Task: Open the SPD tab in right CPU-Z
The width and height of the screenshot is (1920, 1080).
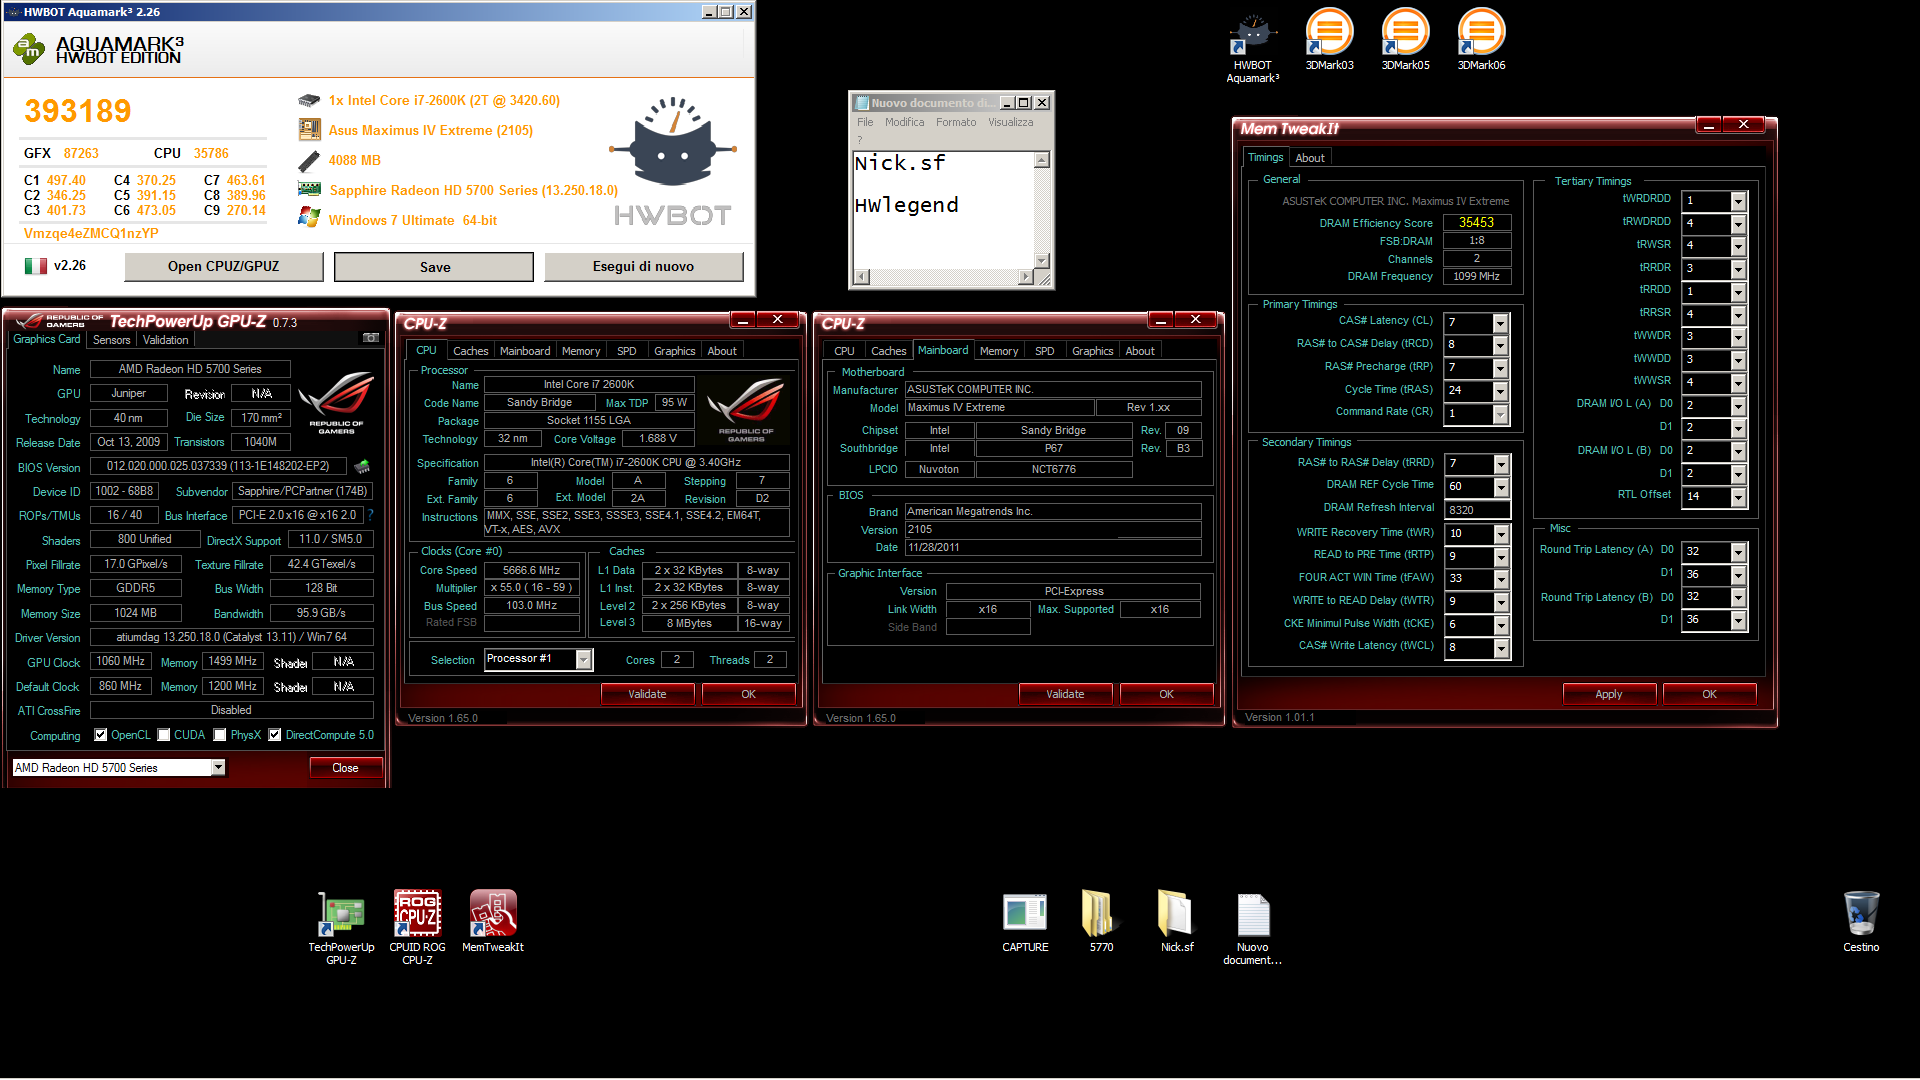Action: click(1045, 351)
